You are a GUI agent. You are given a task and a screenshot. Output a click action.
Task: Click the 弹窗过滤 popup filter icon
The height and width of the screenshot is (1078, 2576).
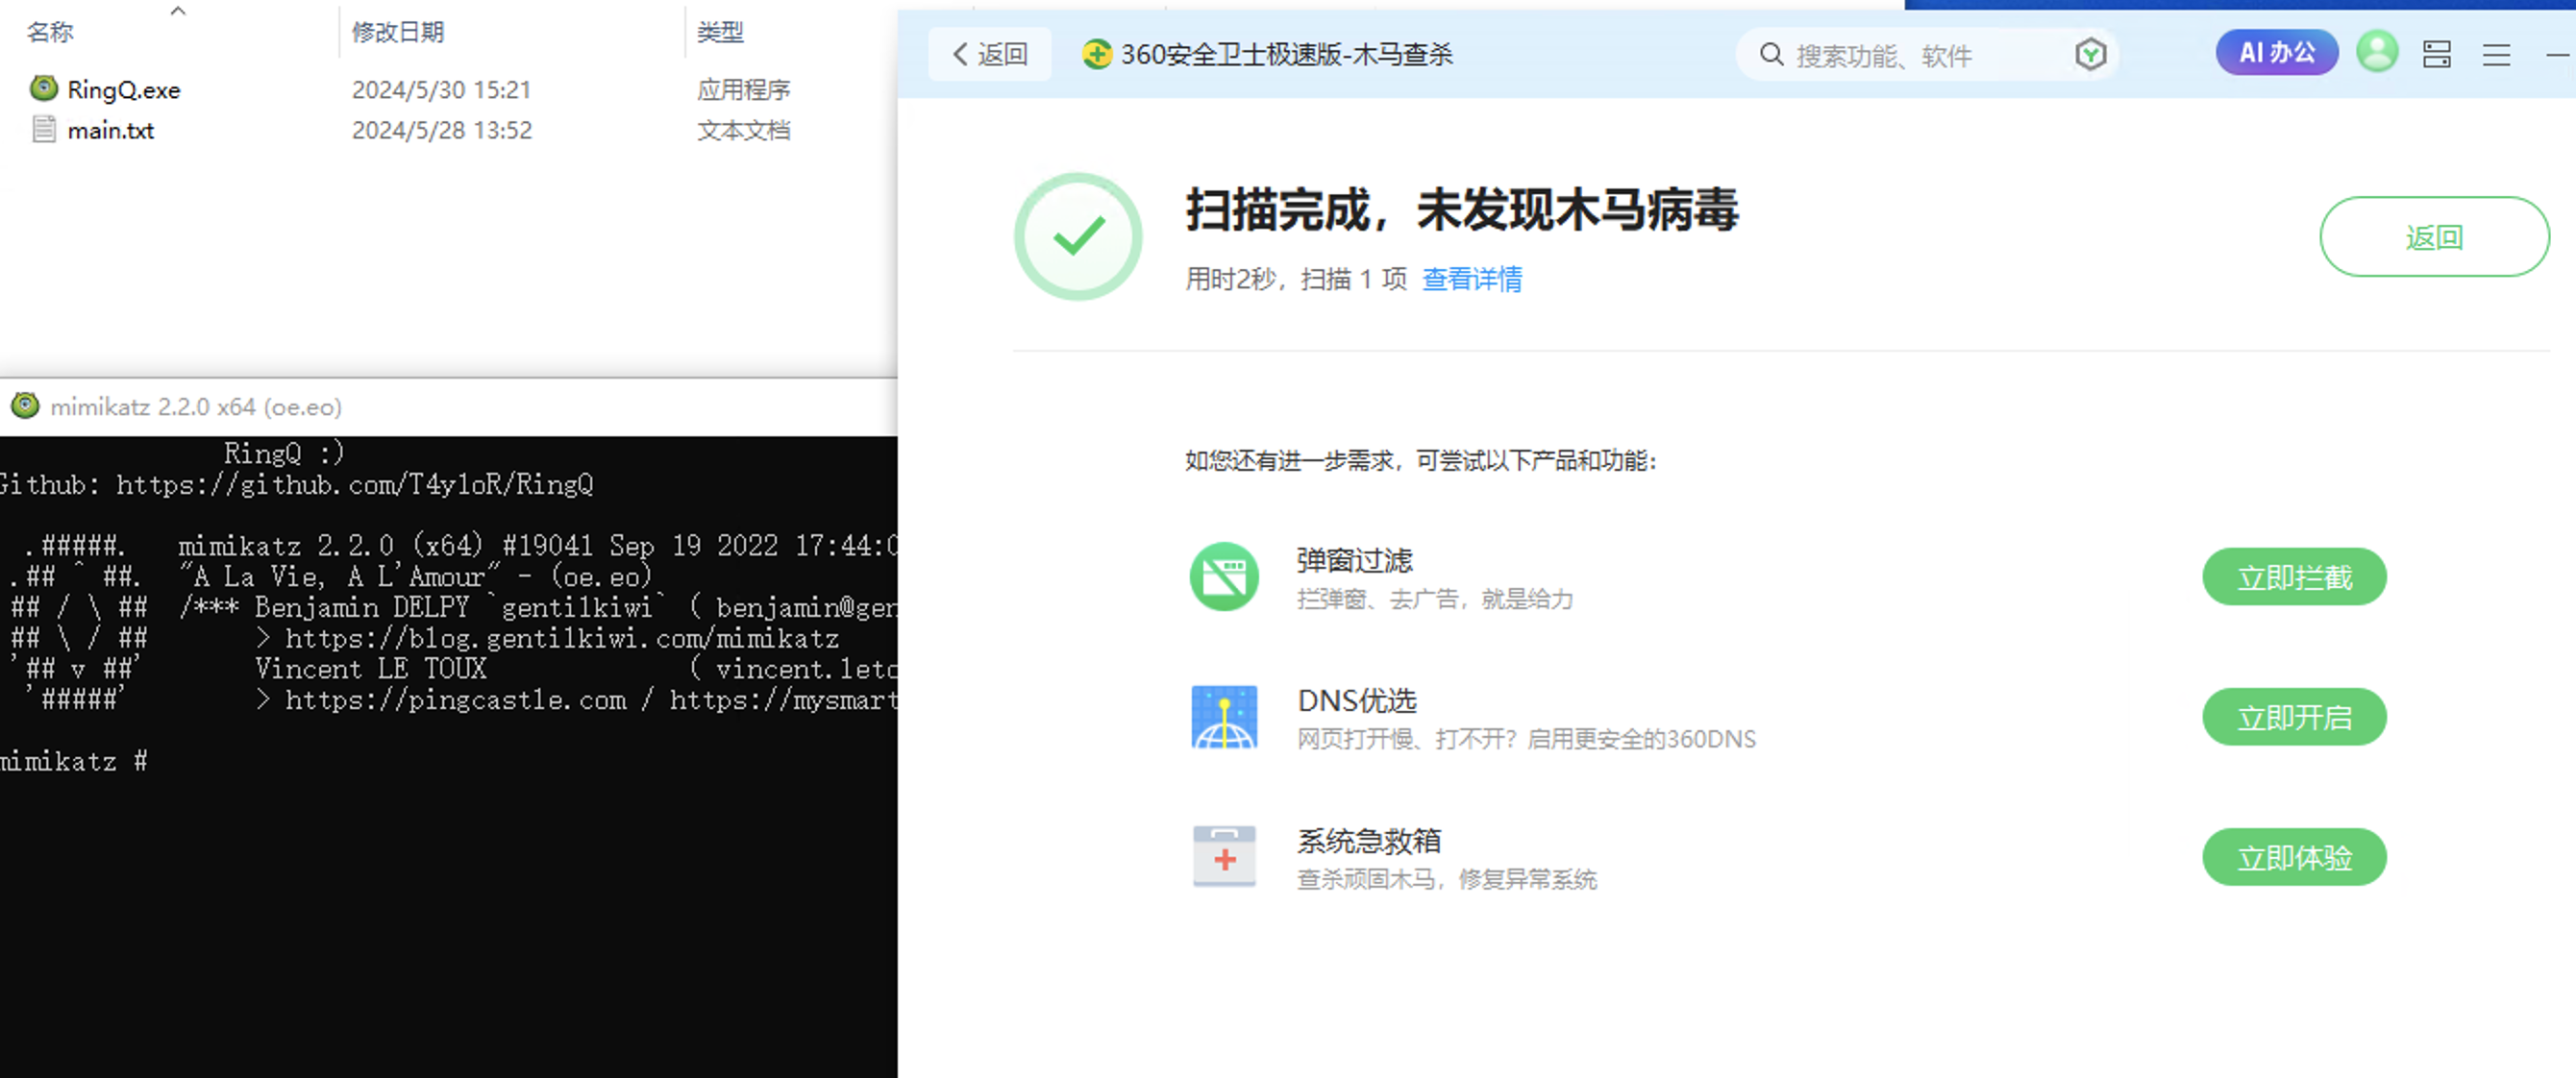coord(1223,577)
